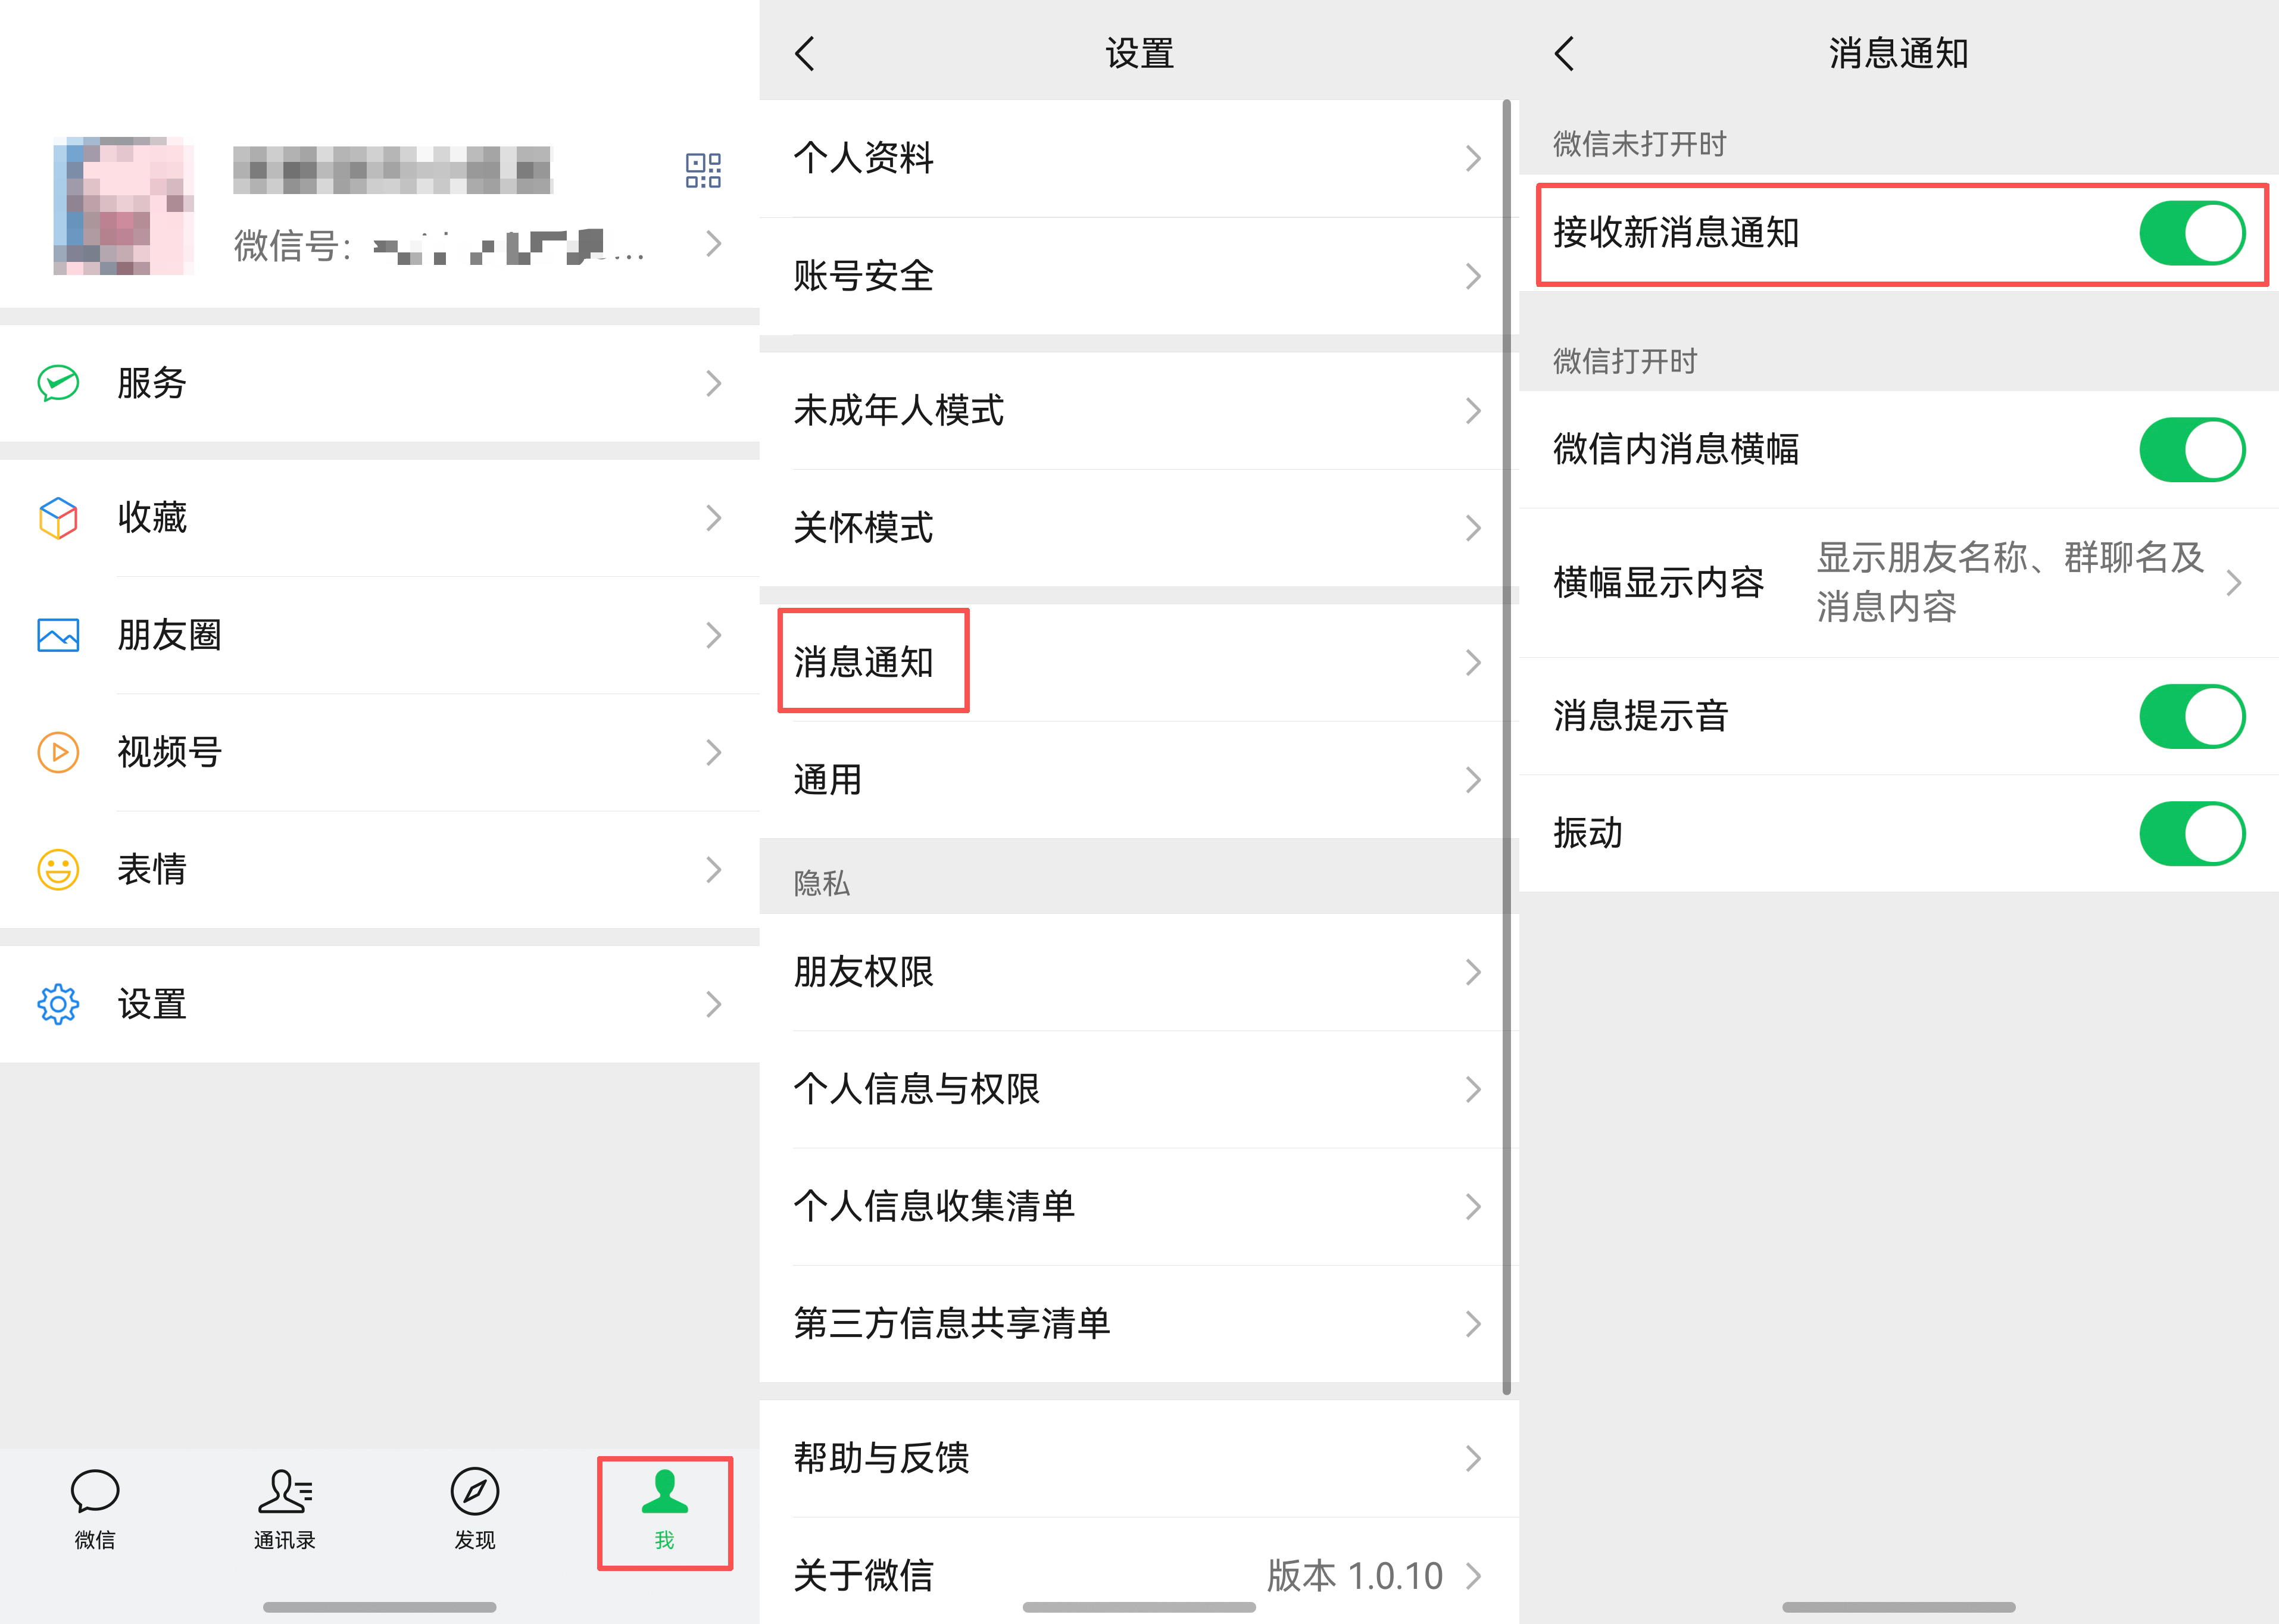Open the Channels (视频号) play icon

point(58,752)
